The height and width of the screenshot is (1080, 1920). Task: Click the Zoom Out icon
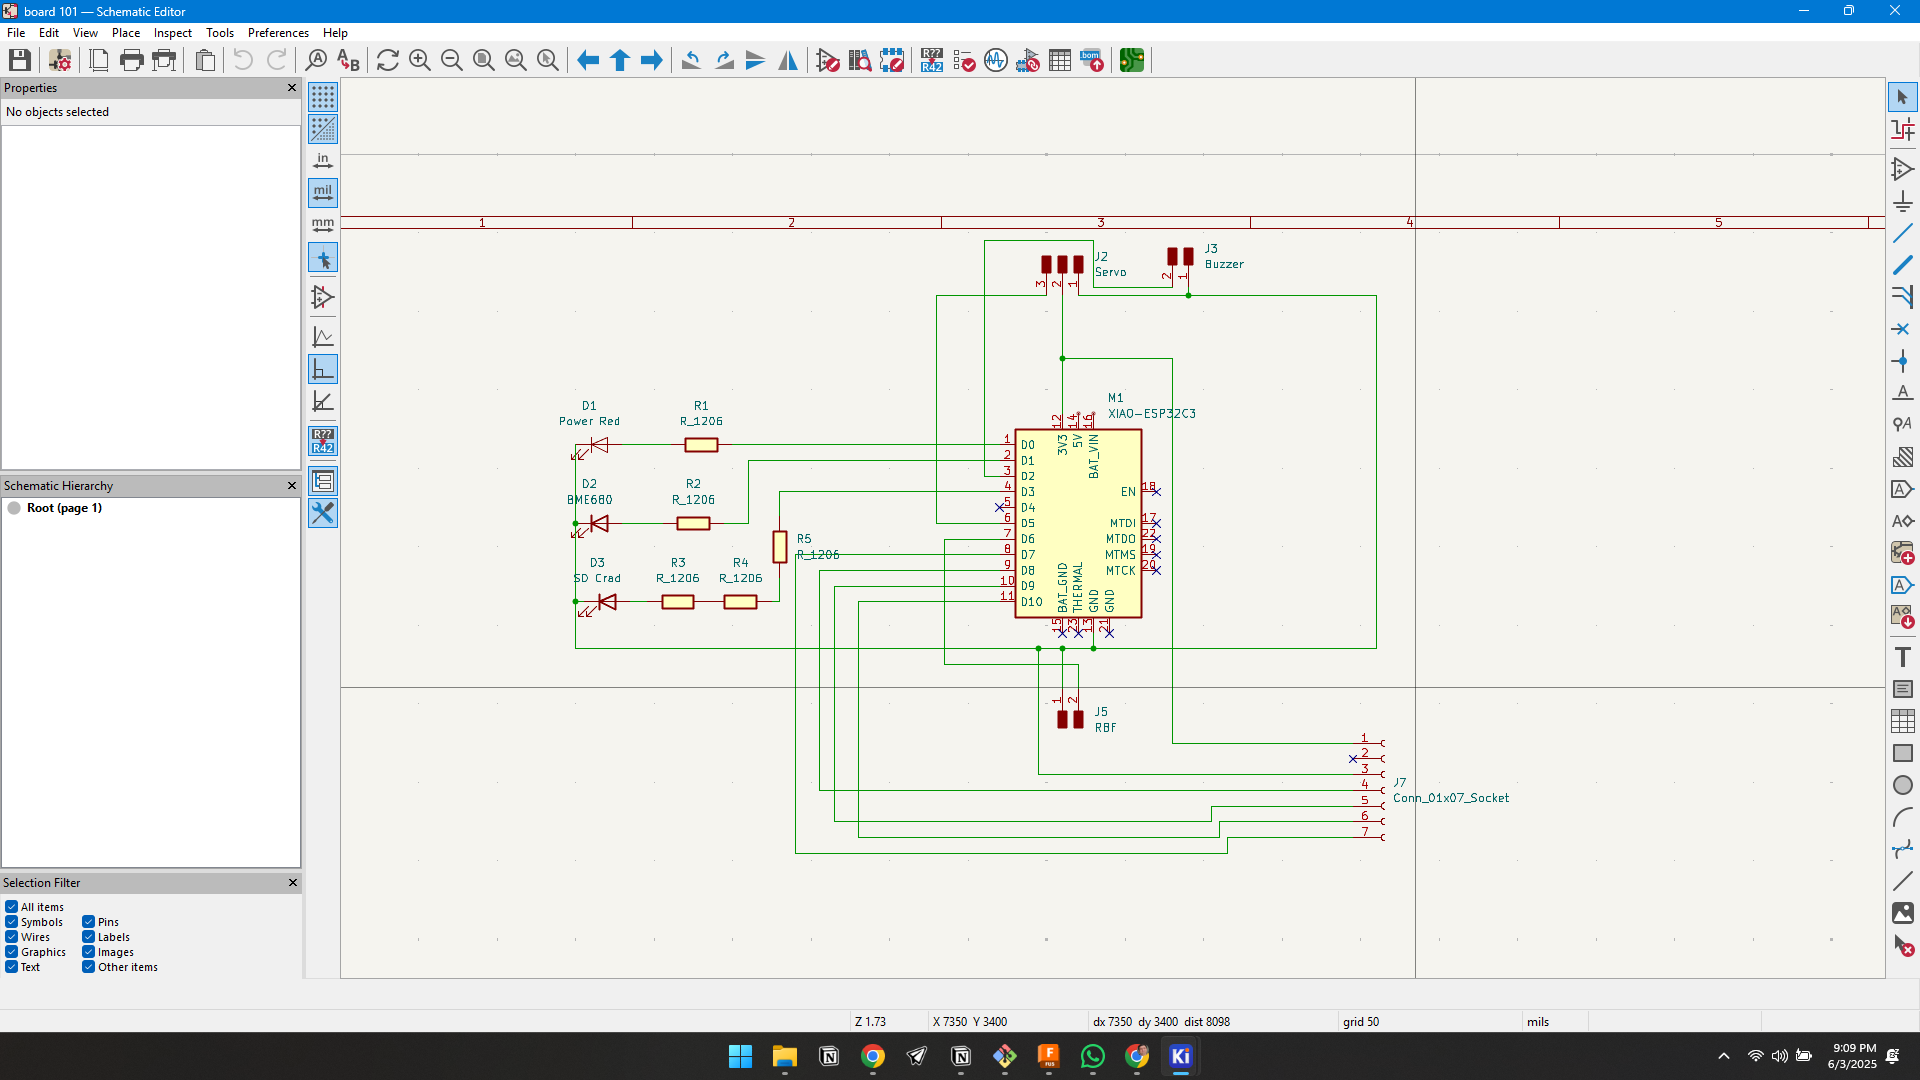pyautogui.click(x=452, y=61)
